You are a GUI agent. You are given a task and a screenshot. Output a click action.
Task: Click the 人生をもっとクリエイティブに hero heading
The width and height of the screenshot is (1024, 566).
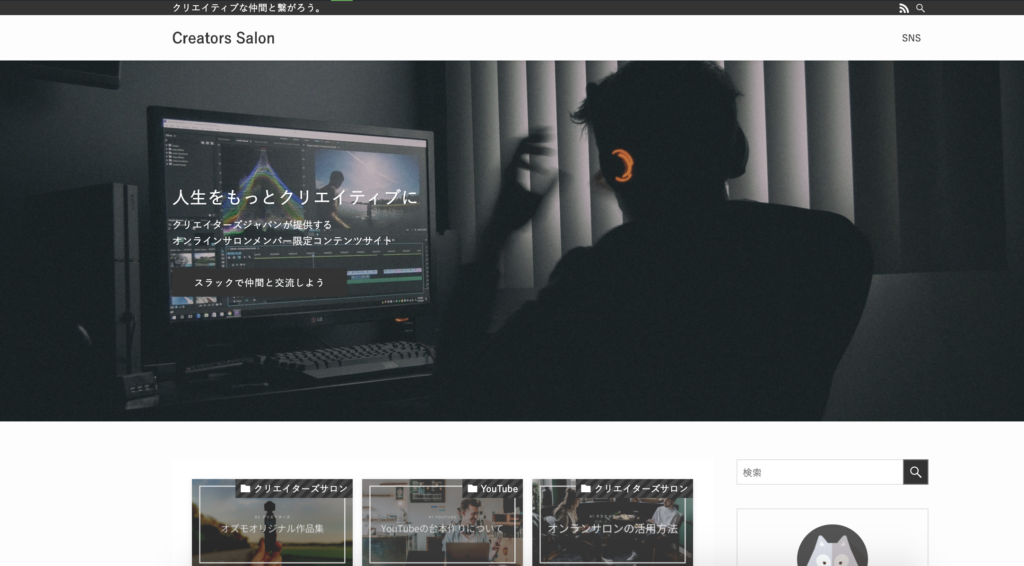pyautogui.click(x=295, y=197)
